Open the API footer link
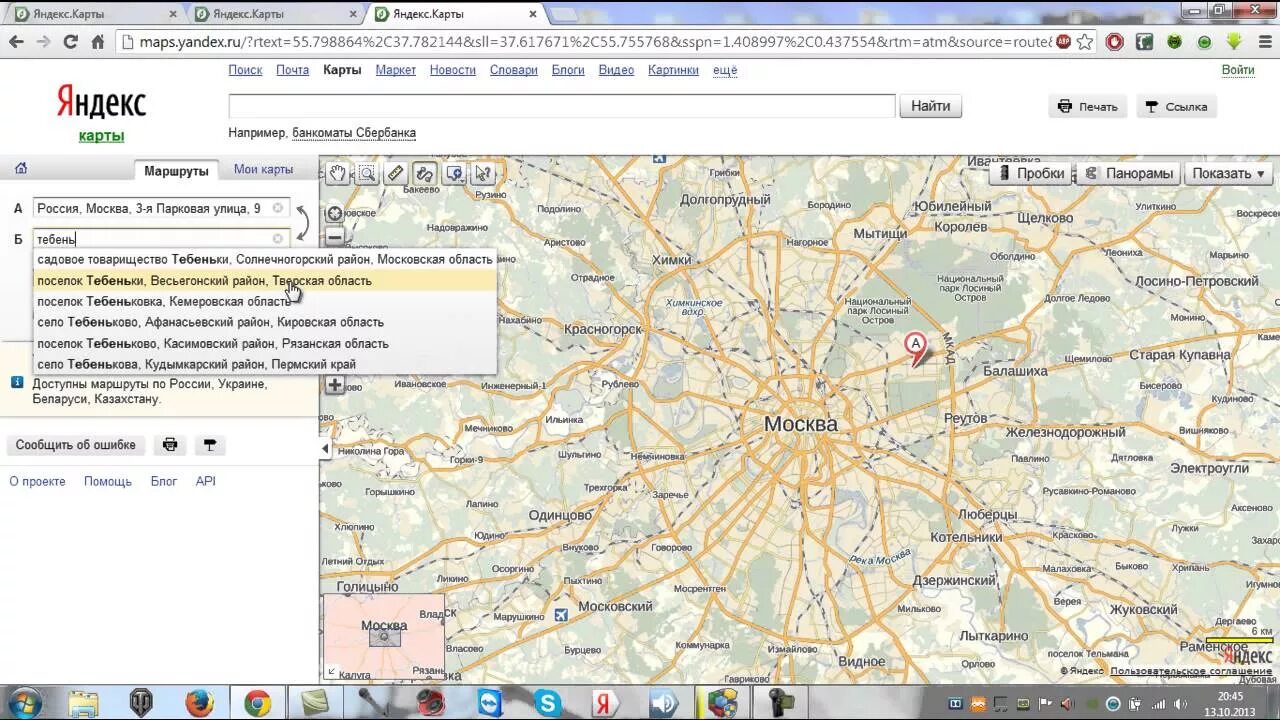 (x=205, y=481)
